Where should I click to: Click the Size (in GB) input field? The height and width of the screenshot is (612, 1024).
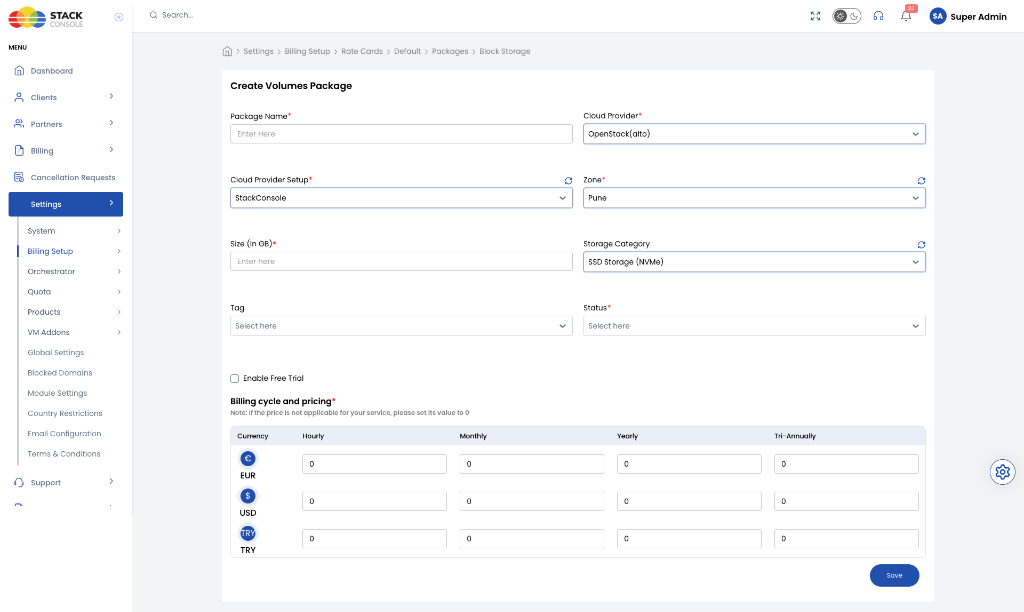[401, 261]
